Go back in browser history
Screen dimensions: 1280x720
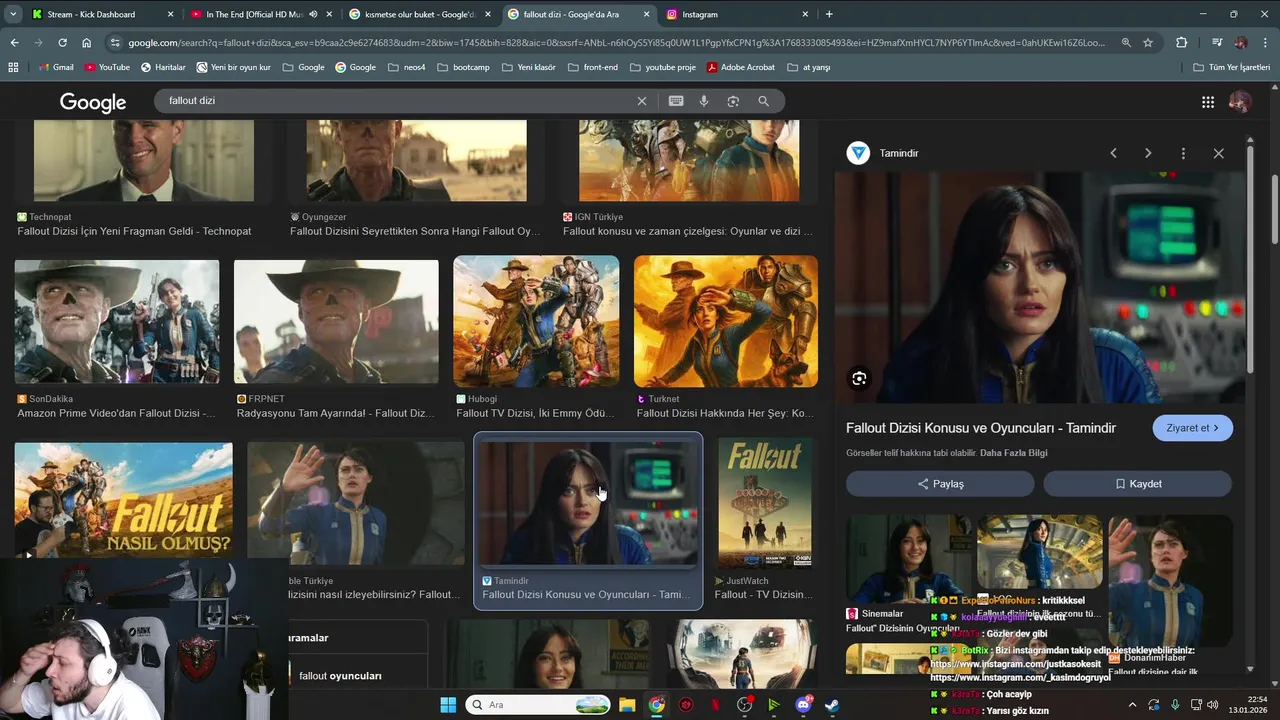(x=14, y=43)
